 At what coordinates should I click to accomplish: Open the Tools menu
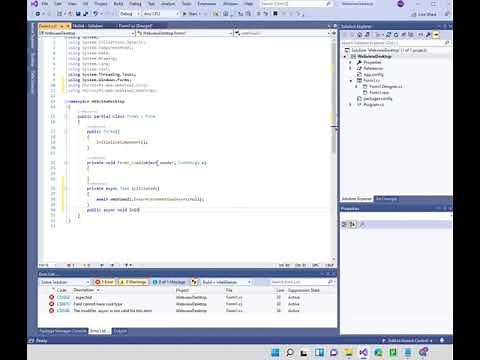[x=186, y=4]
